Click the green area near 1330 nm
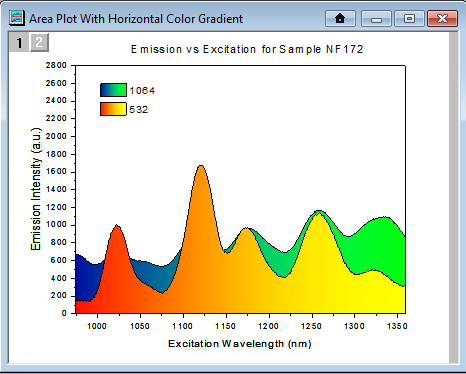The height and width of the screenshot is (374, 466). pos(380,243)
